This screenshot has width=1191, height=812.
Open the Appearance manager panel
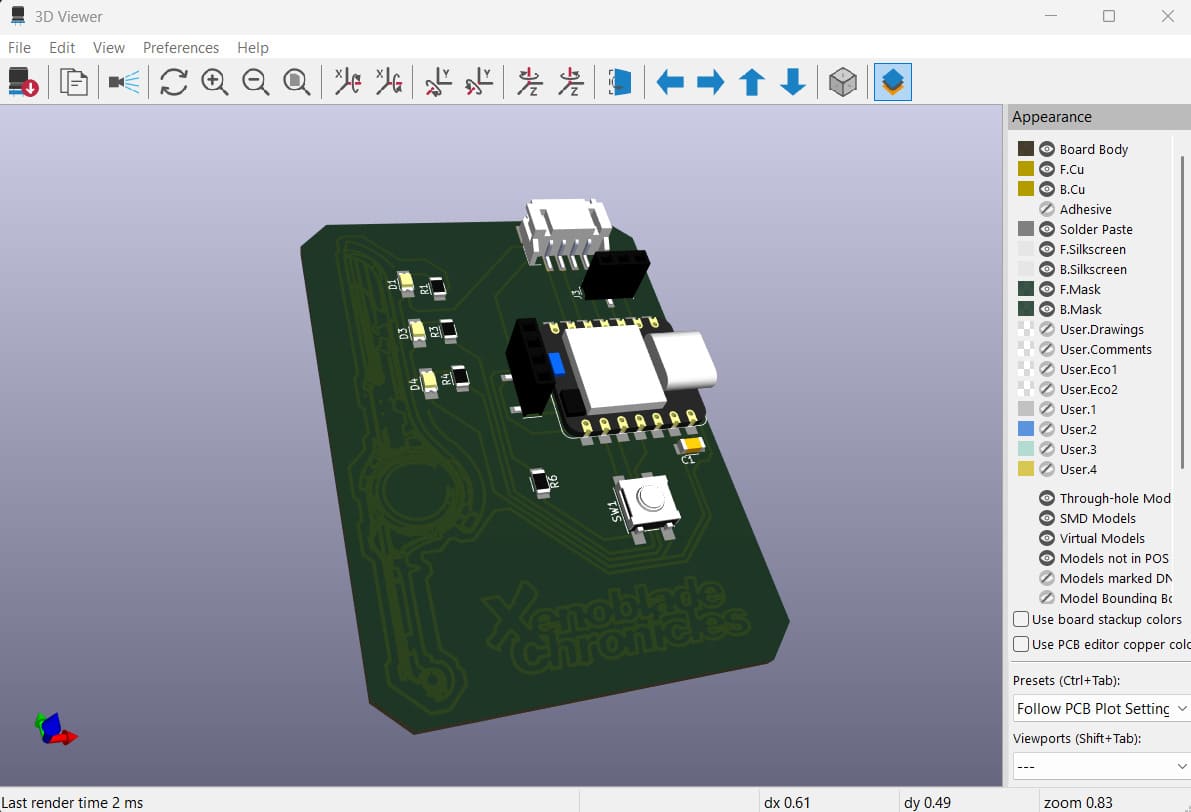(891, 82)
